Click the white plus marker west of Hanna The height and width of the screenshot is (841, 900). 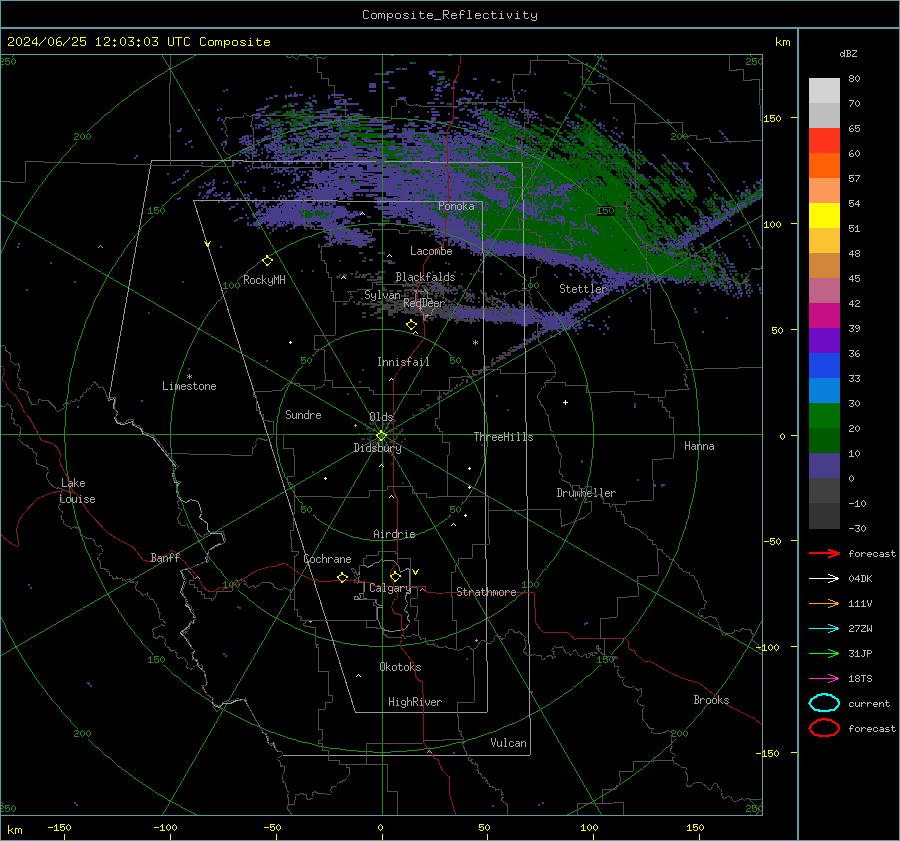565,402
